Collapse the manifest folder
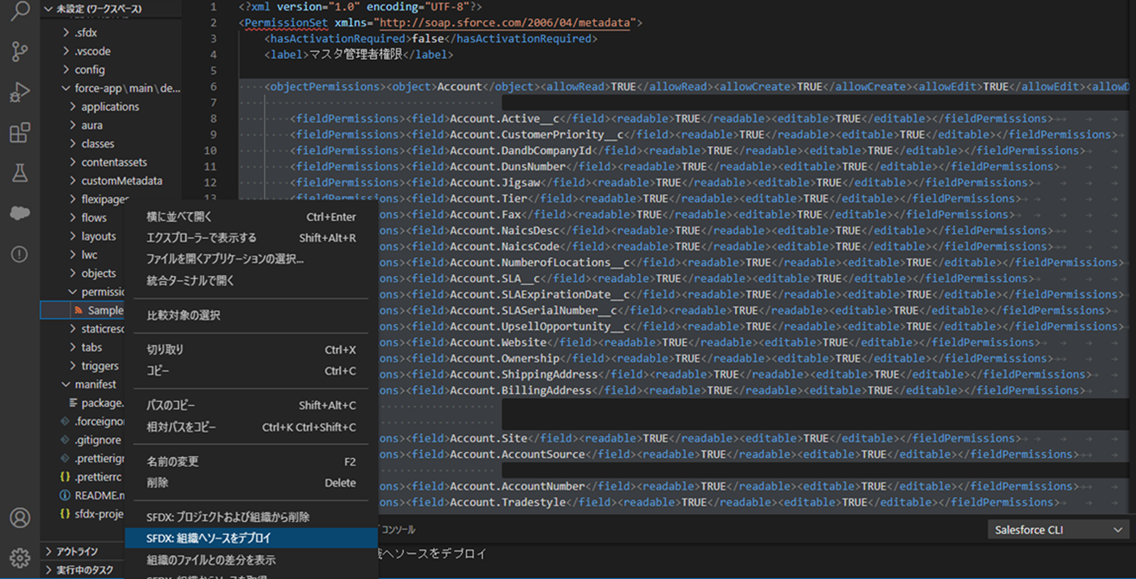Viewport: 1136px width, 579px height. [66, 384]
